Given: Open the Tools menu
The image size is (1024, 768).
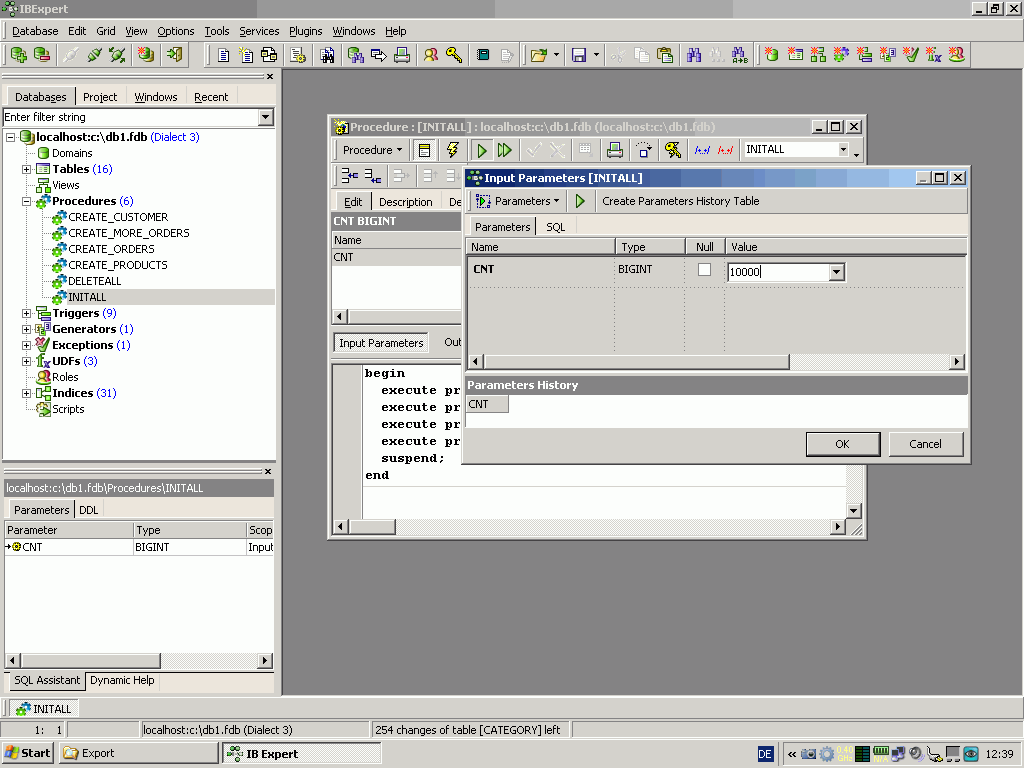Looking at the screenshot, I should pyautogui.click(x=217, y=31).
